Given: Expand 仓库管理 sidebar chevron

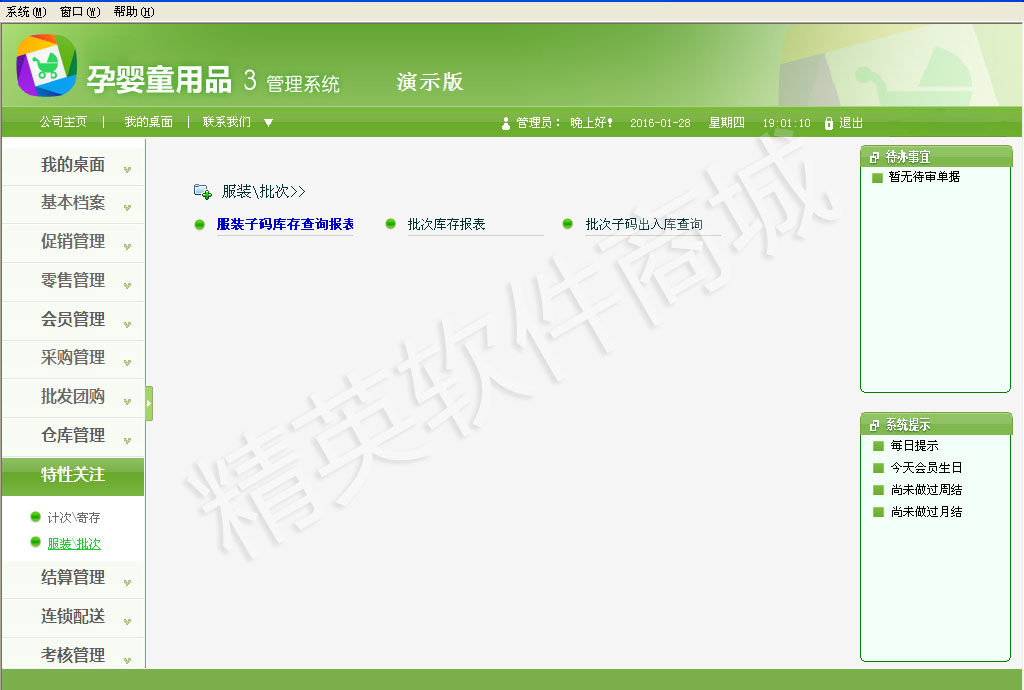Looking at the screenshot, I should [127, 441].
